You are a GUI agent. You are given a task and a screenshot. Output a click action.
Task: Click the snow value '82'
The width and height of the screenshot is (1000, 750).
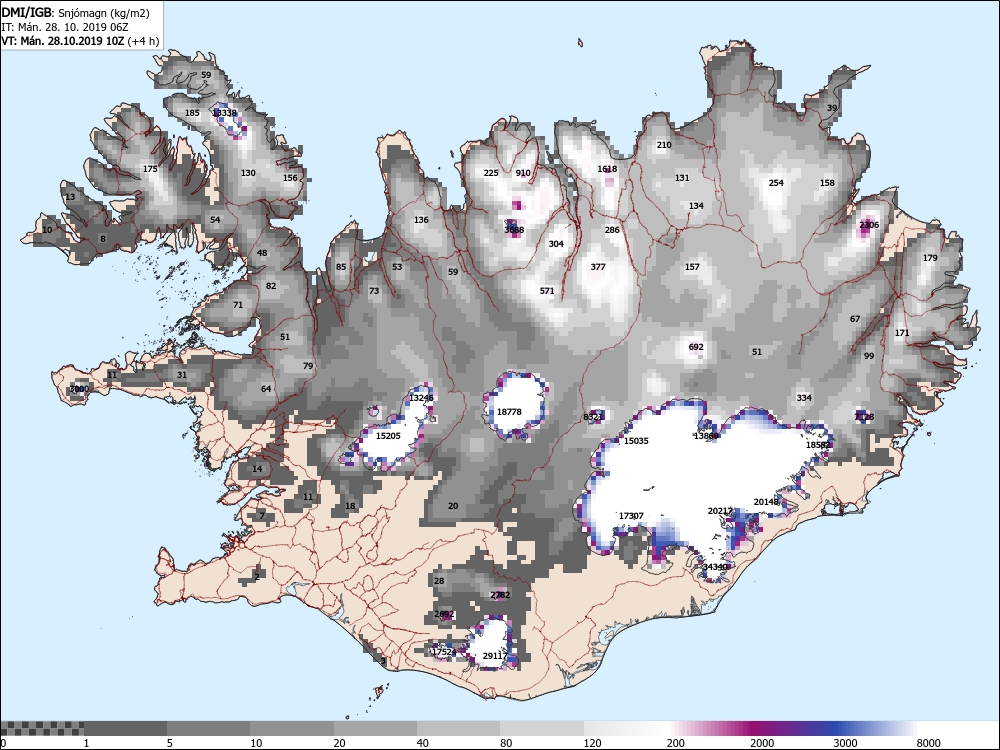point(271,286)
